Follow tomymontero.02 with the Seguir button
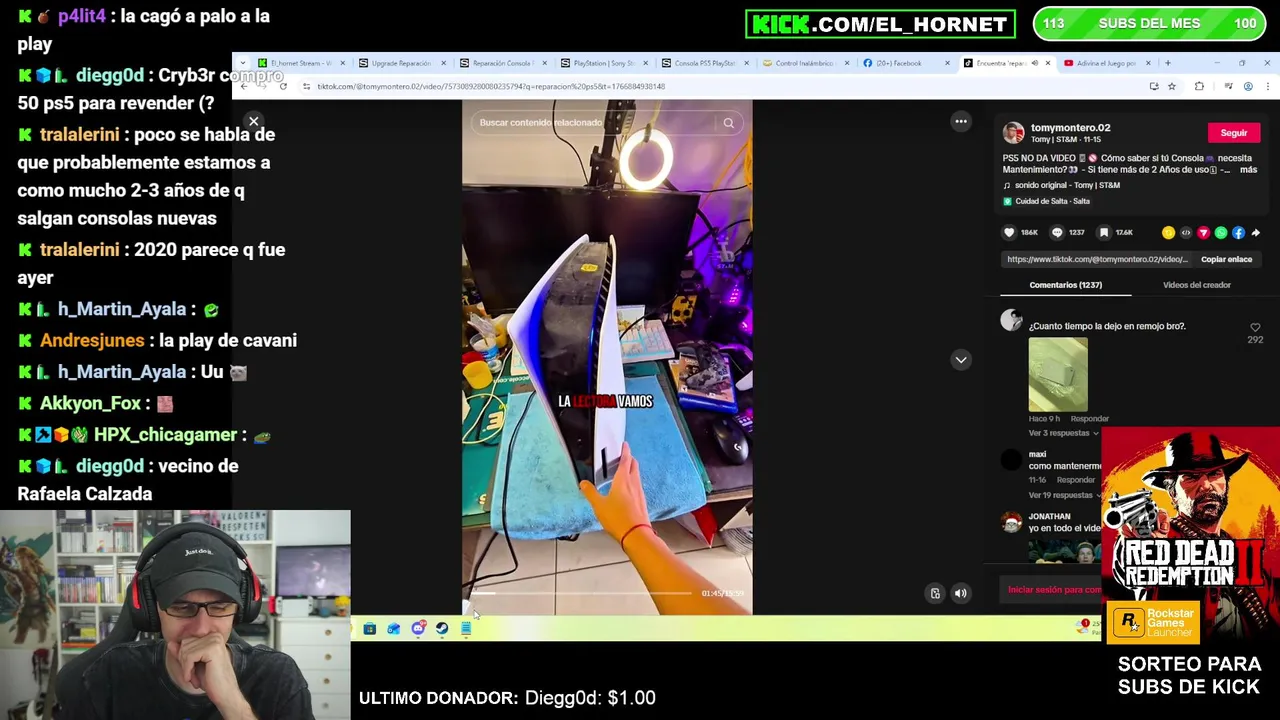 pyautogui.click(x=1233, y=133)
